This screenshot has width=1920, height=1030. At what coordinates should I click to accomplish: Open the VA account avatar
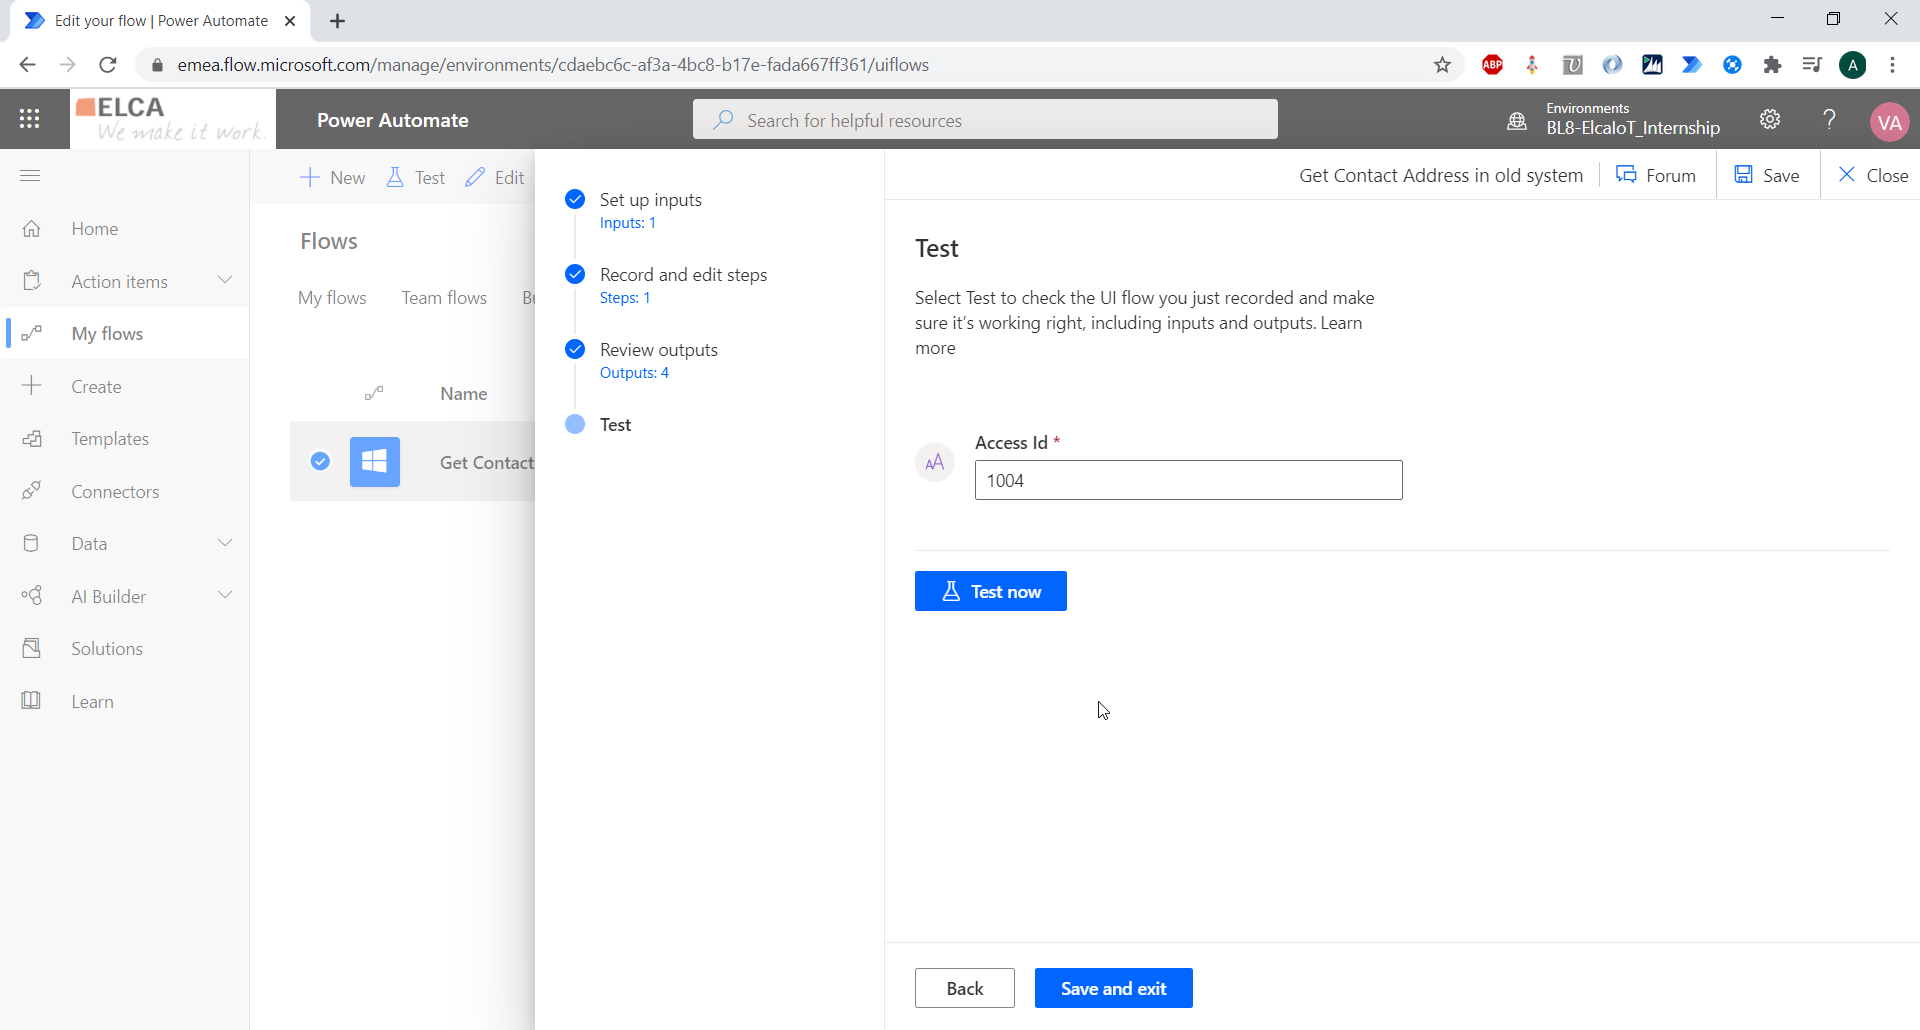[x=1889, y=122]
